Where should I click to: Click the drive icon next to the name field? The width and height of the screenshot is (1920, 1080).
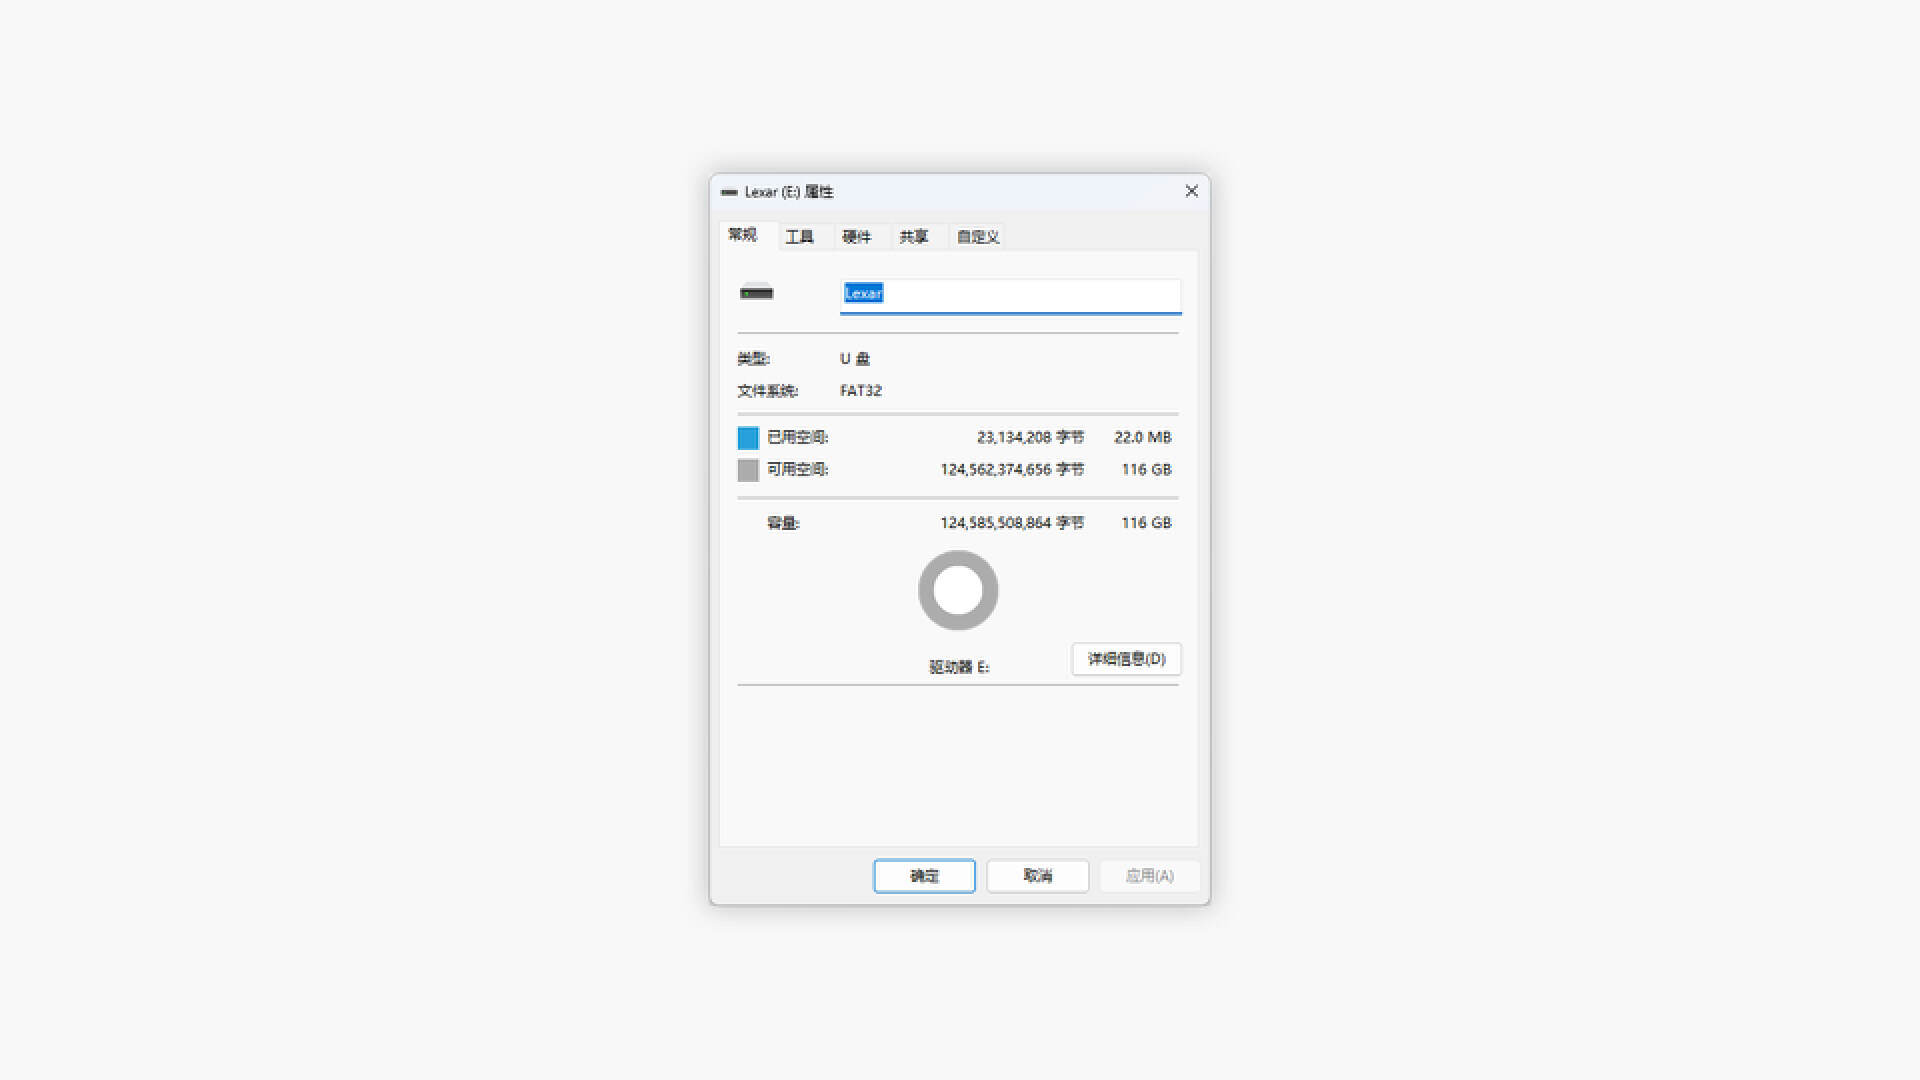pyautogui.click(x=757, y=293)
